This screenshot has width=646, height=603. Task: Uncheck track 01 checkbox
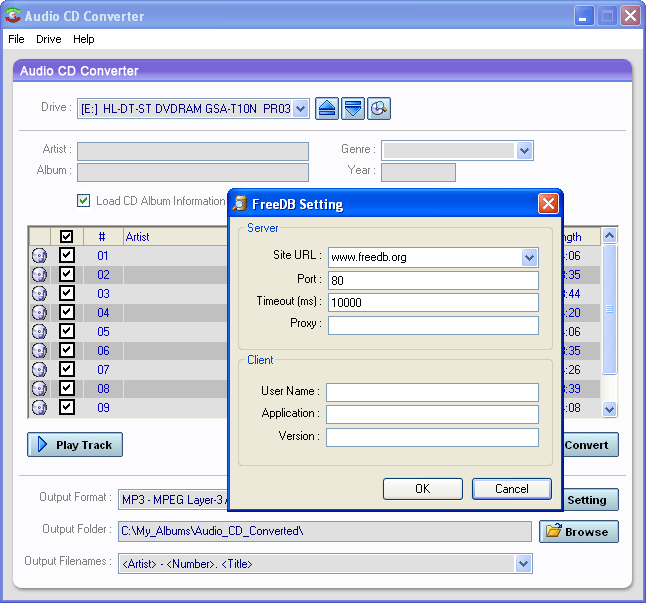coord(67,255)
